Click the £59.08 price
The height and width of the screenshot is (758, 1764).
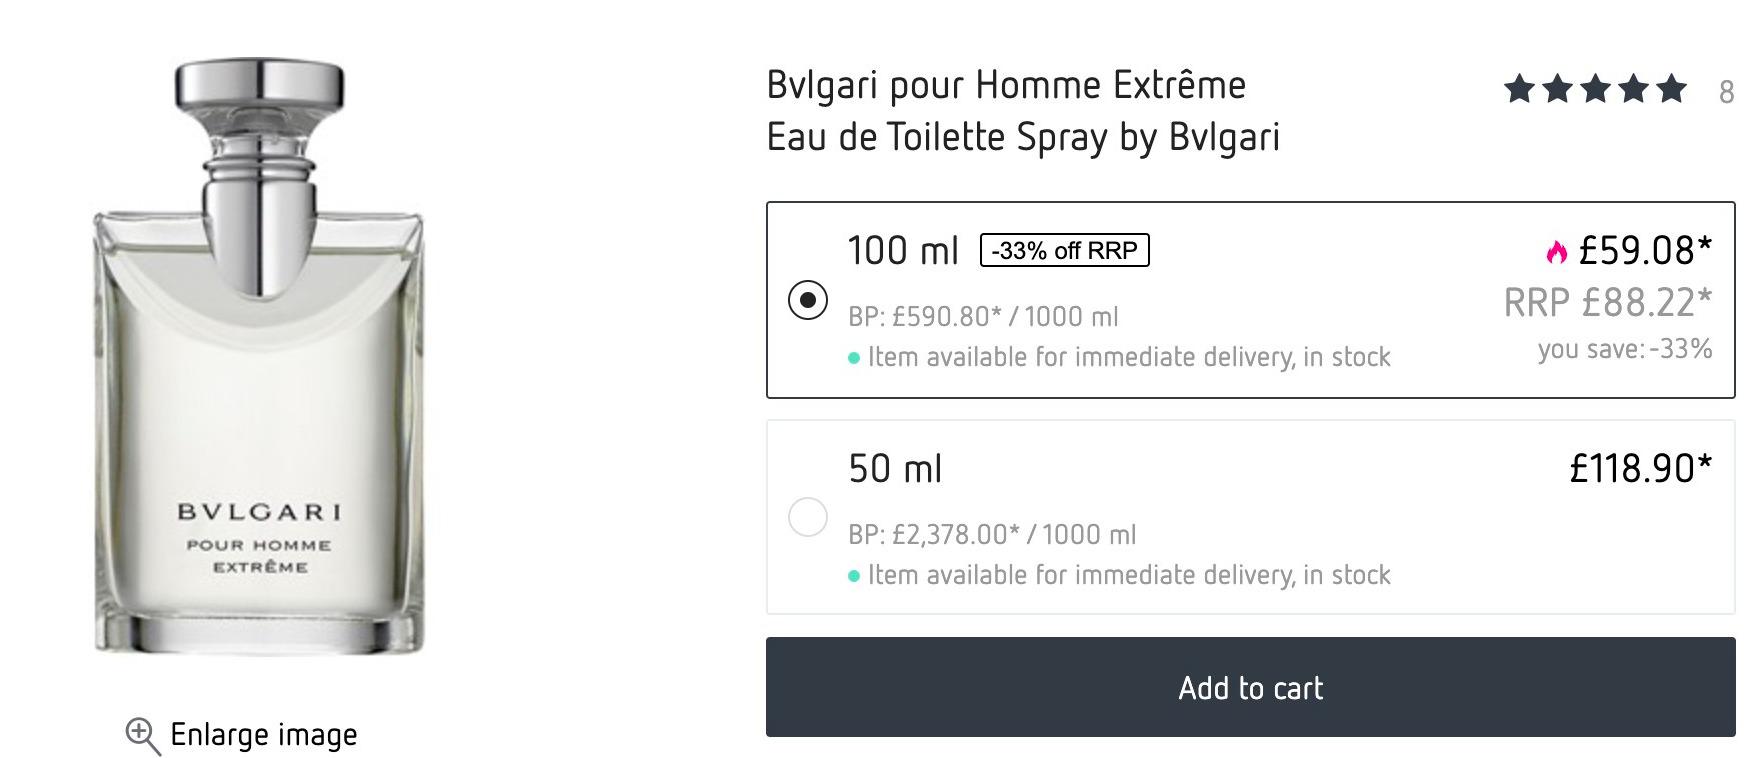pos(1645,250)
